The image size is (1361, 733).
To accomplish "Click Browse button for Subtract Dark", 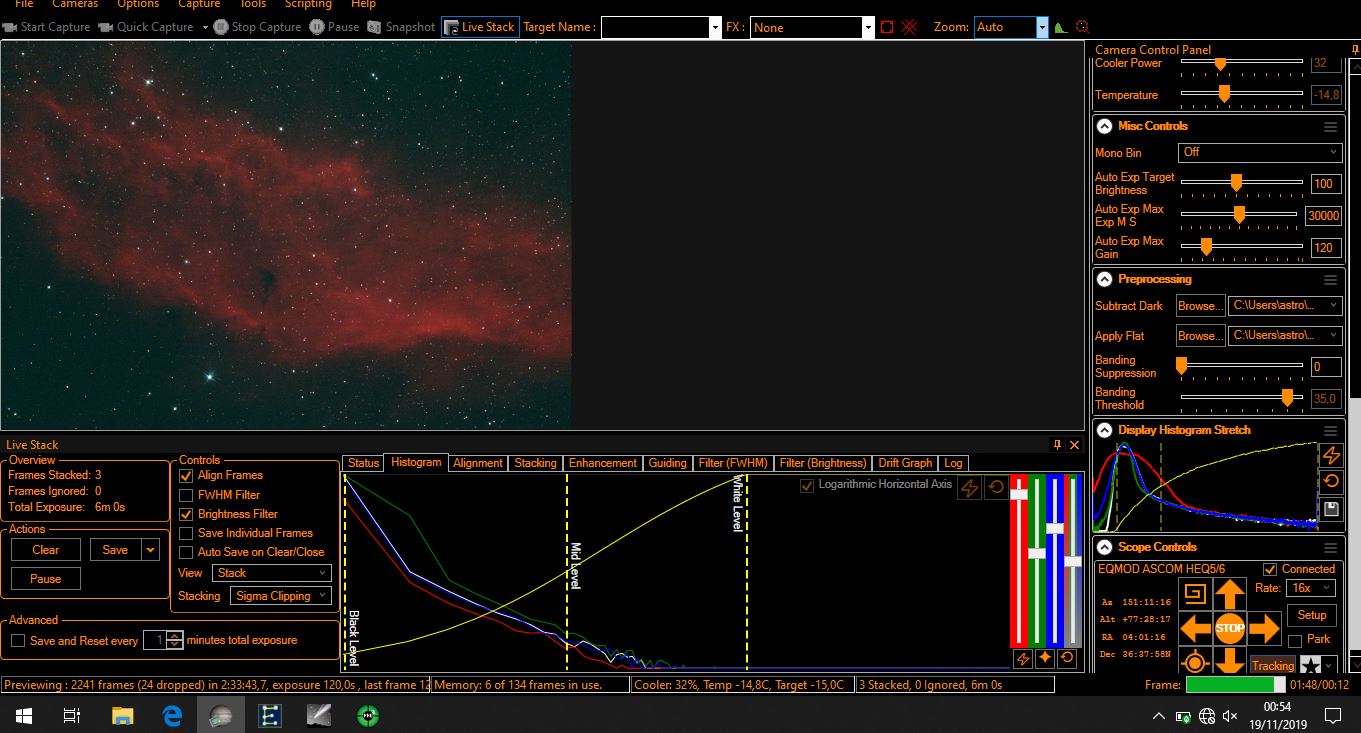I will 1198,306.
